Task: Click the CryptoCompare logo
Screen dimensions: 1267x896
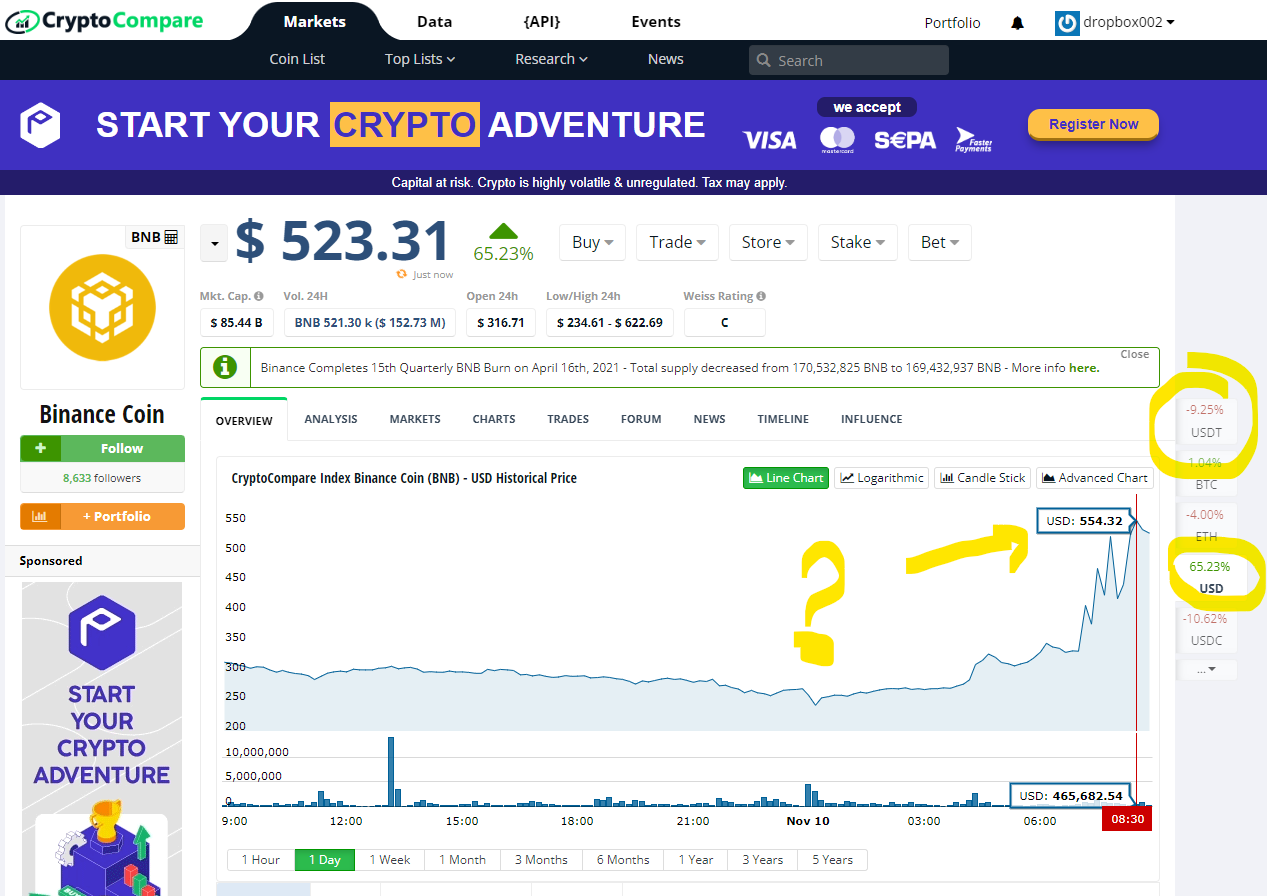Action: [103, 20]
